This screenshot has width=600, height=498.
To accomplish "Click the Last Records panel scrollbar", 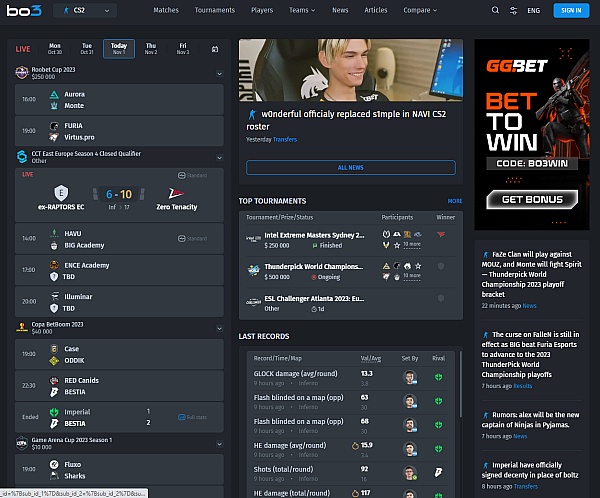I will (x=460, y=384).
